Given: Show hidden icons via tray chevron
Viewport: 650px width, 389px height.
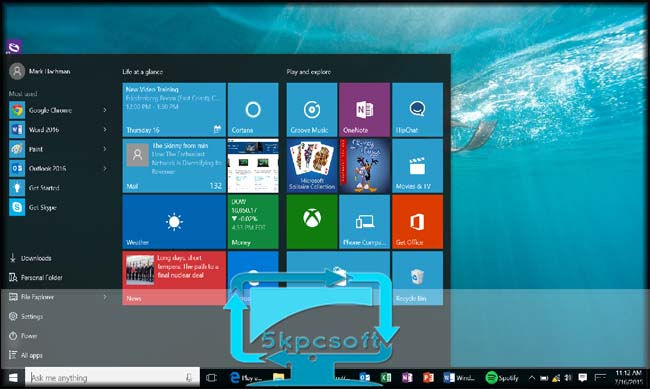Looking at the screenshot, I should click(531, 378).
